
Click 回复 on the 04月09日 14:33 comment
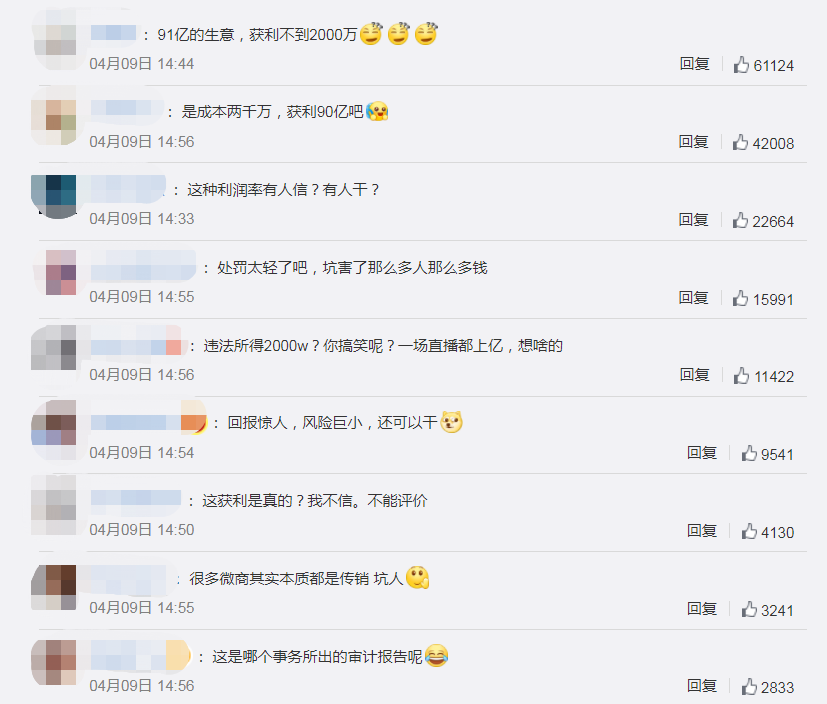[x=693, y=220]
